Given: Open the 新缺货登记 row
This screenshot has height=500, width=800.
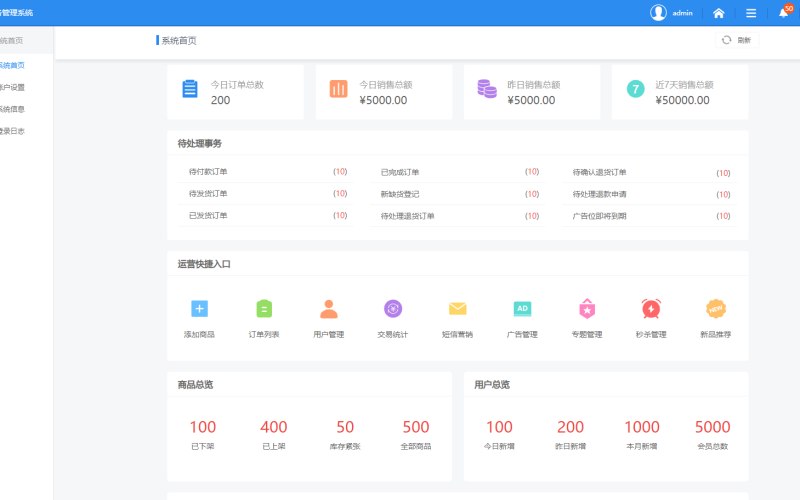Looking at the screenshot, I should tap(458, 194).
